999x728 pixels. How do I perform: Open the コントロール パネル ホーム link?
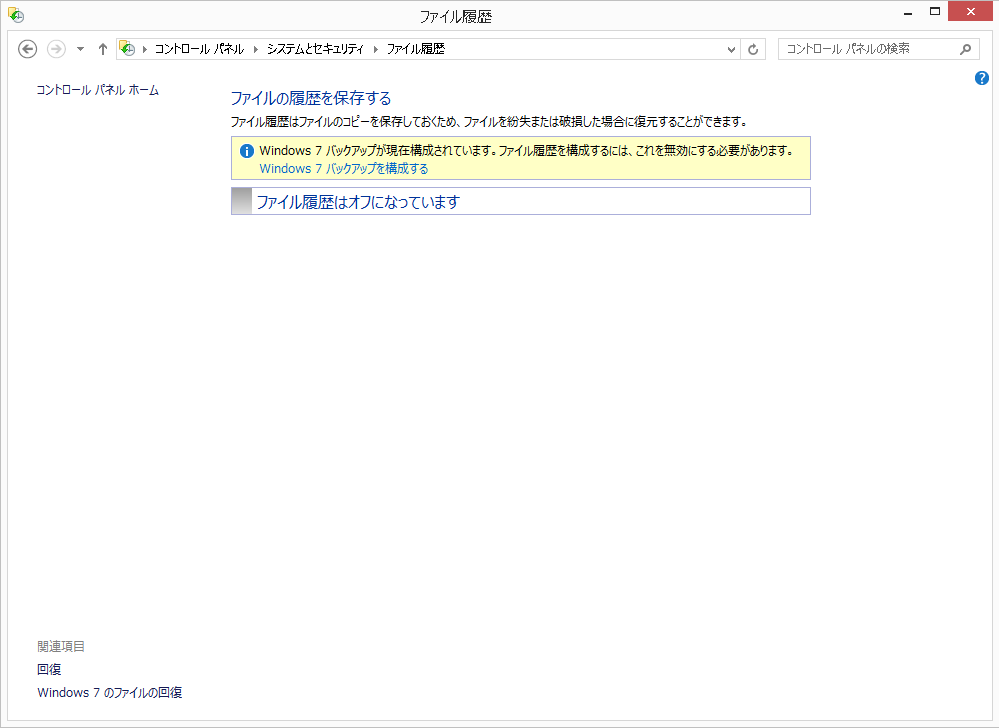tap(97, 90)
